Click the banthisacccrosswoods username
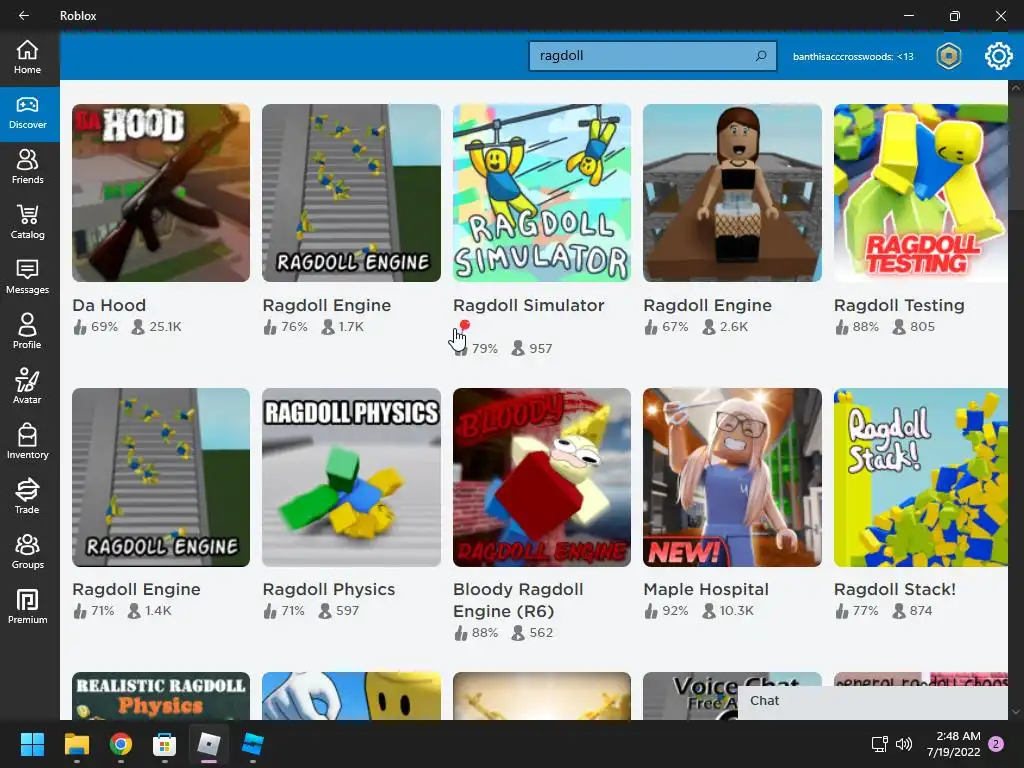This screenshot has height=768, width=1024. (853, 57)
